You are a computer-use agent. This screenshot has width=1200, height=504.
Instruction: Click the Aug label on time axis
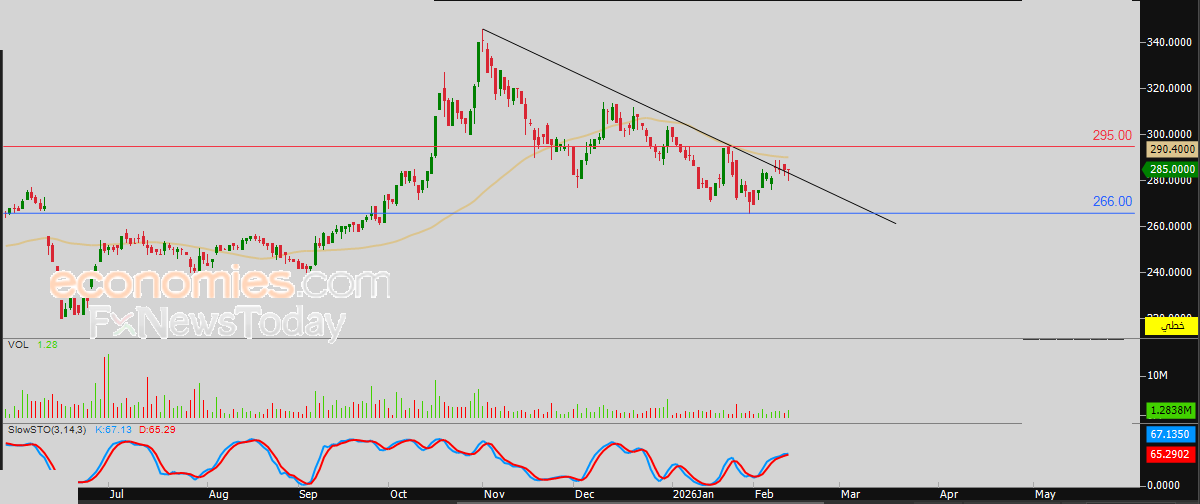219,494
